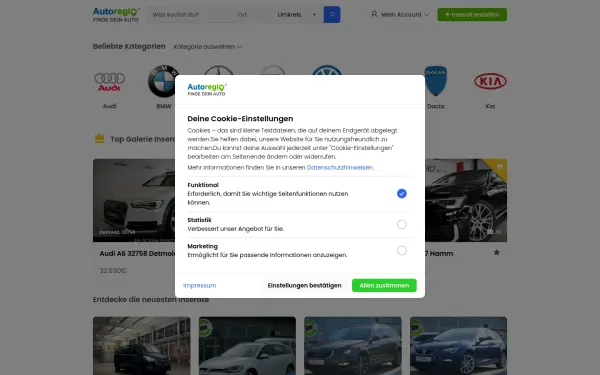
Task: Click the 'Beliebte Kategorien' heading
Action: point(129,46)
